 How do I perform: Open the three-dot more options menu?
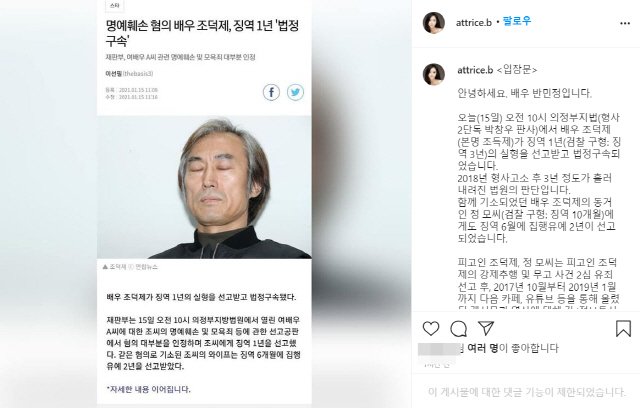[x=625, y=23]
